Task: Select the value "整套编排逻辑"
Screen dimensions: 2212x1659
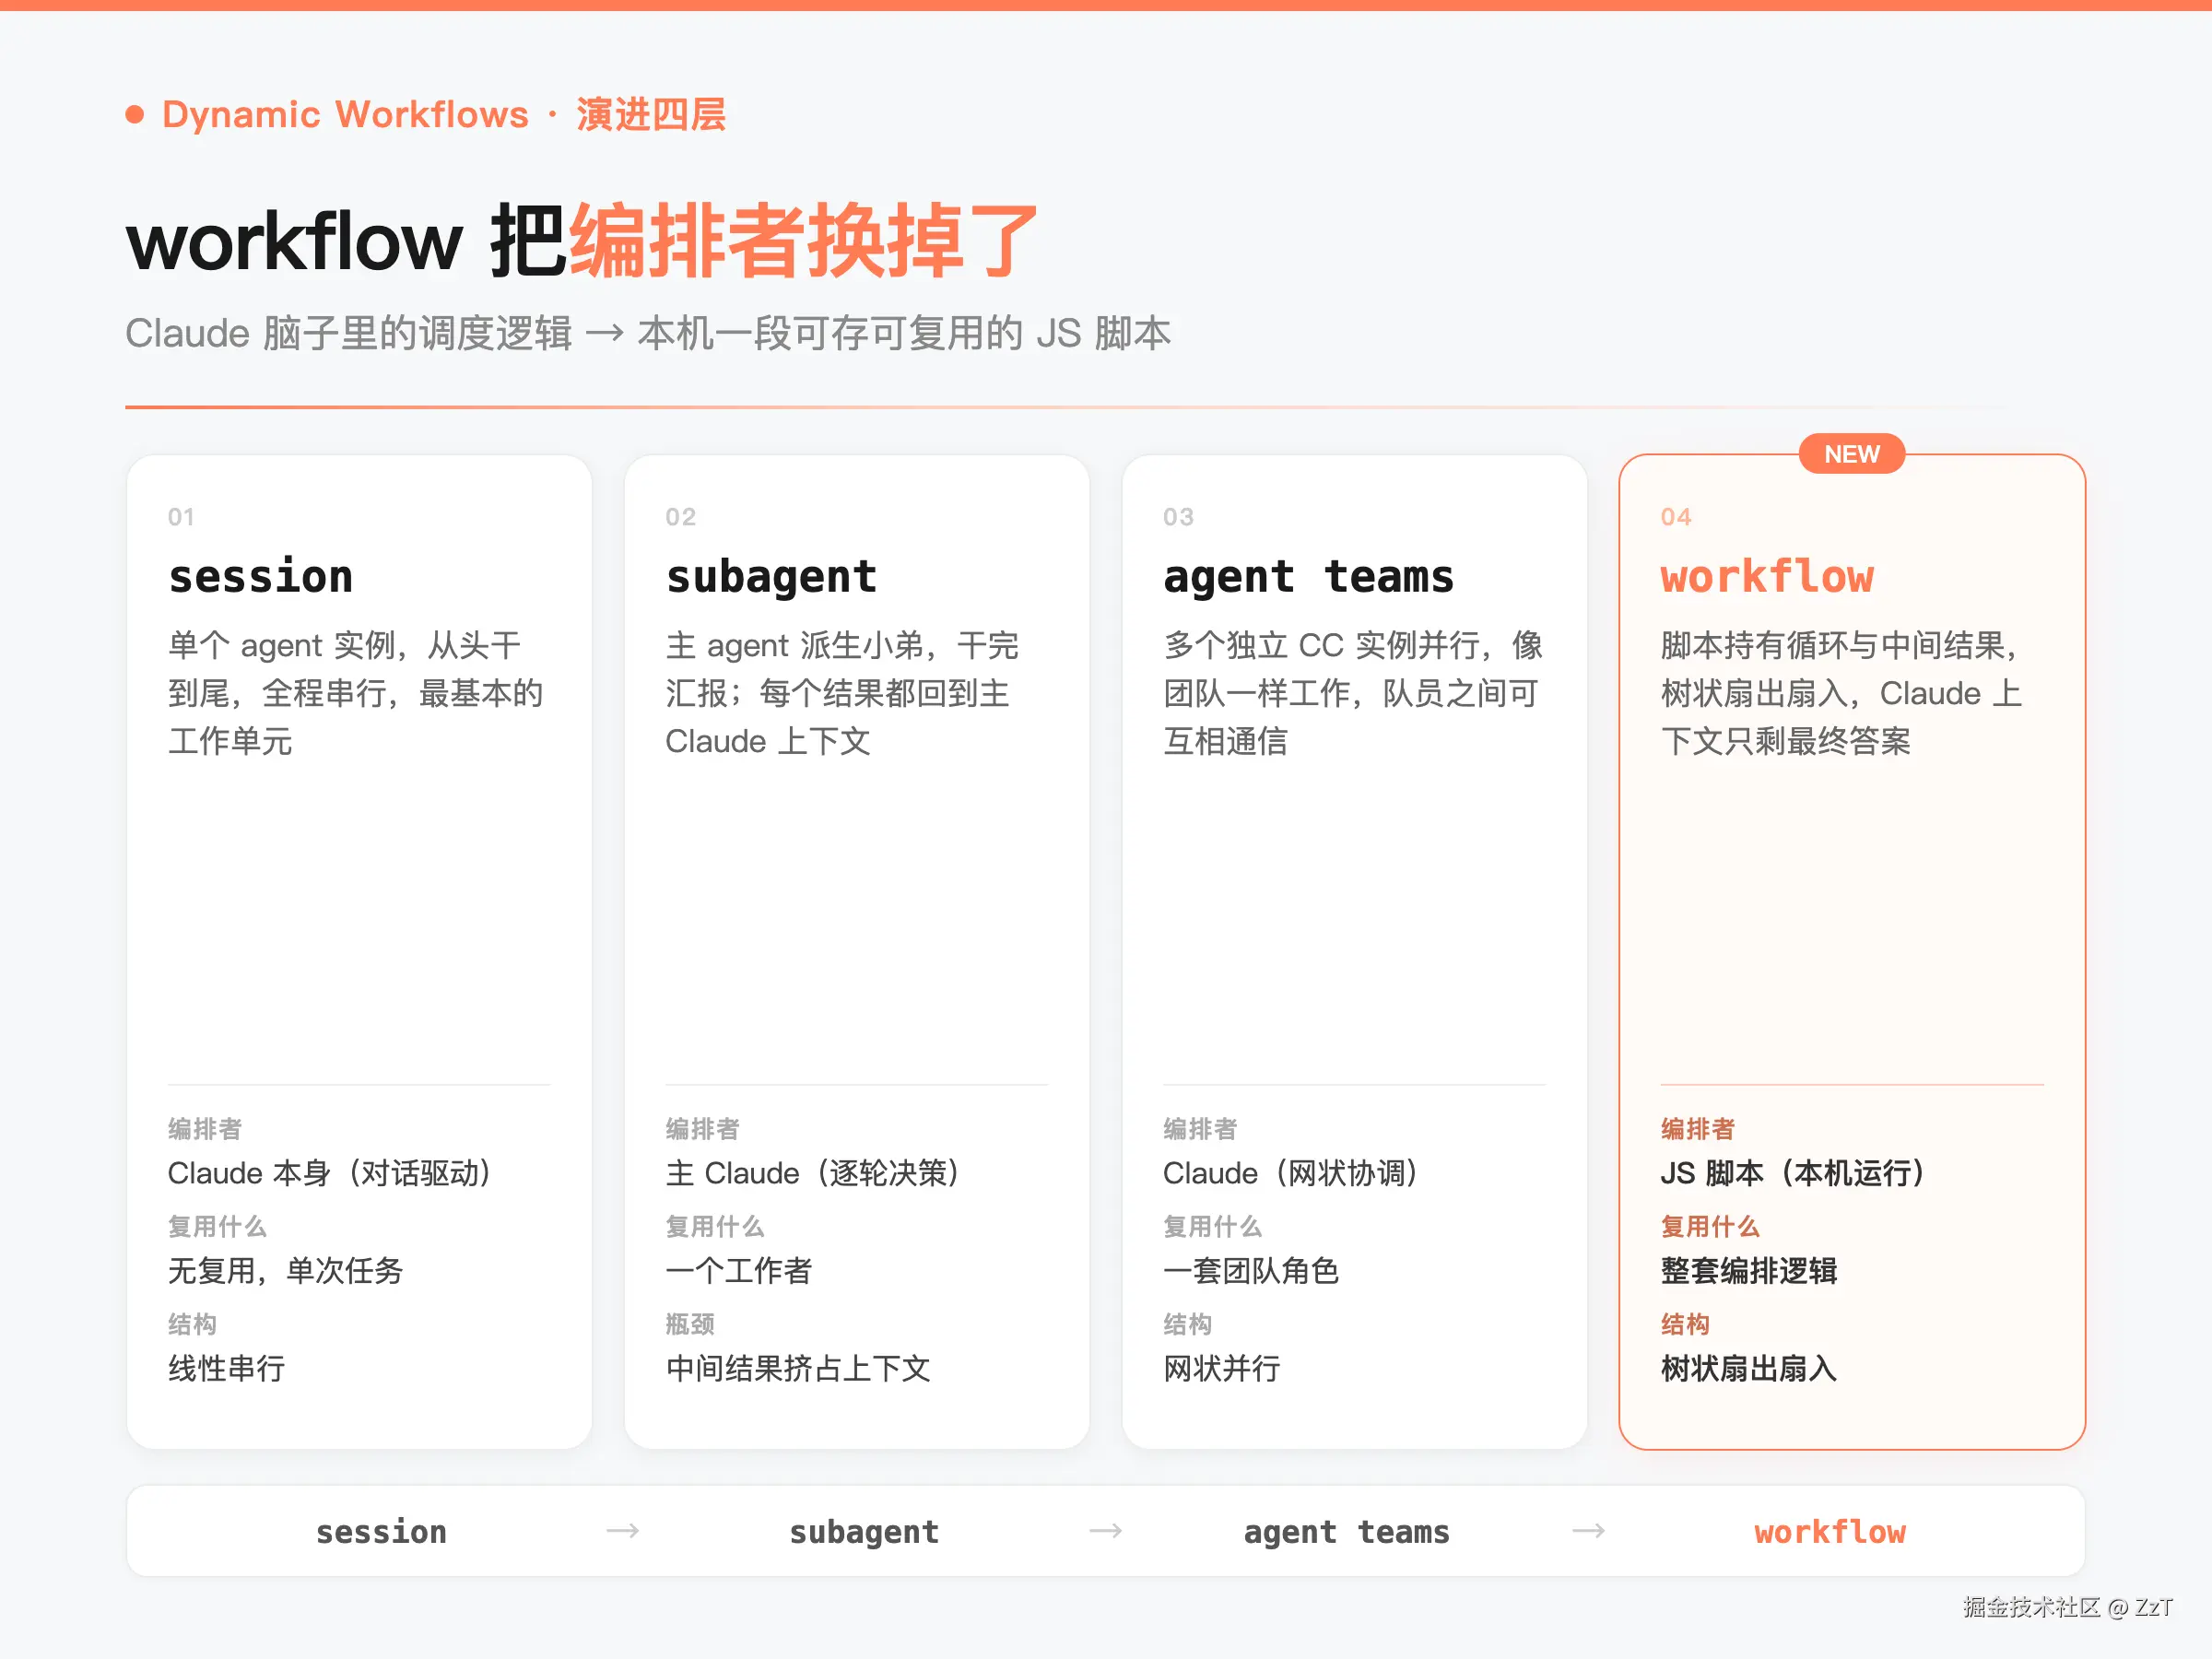Action: coord(1749,1271)
